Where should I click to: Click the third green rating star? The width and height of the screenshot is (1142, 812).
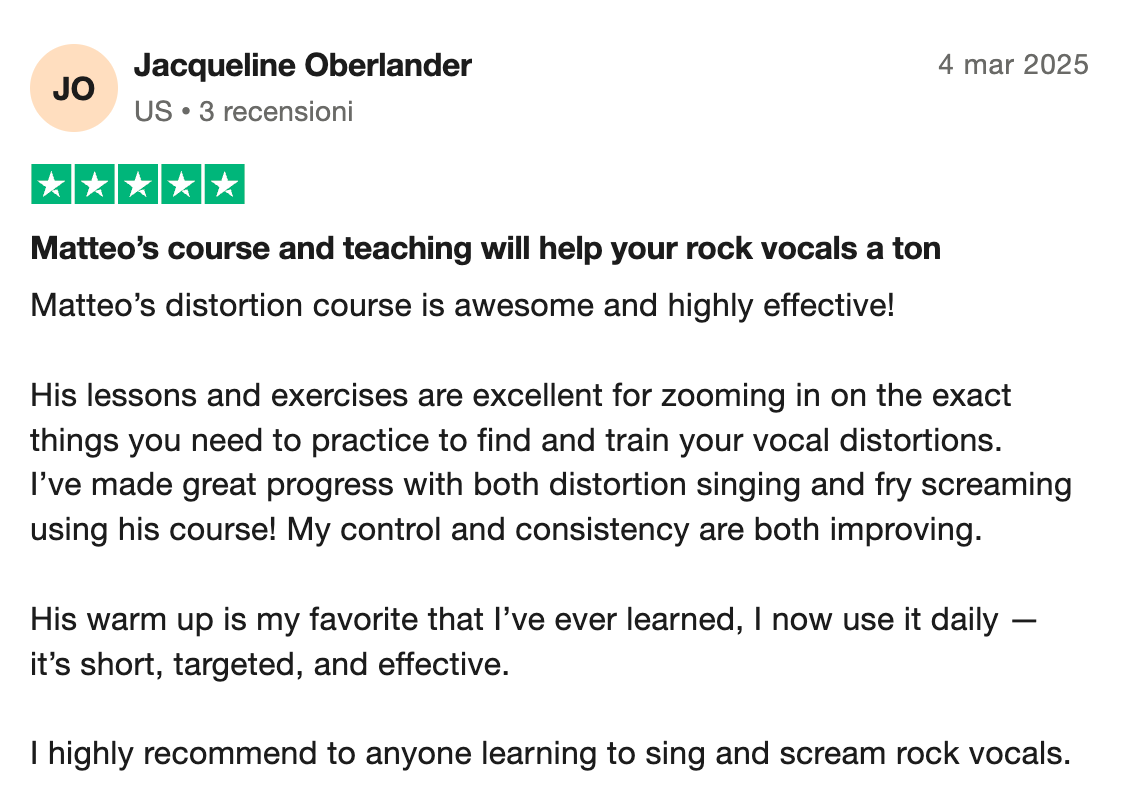point(138,184)
